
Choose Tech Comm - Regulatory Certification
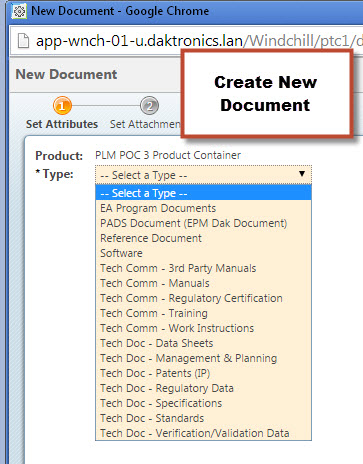(203, 298)
